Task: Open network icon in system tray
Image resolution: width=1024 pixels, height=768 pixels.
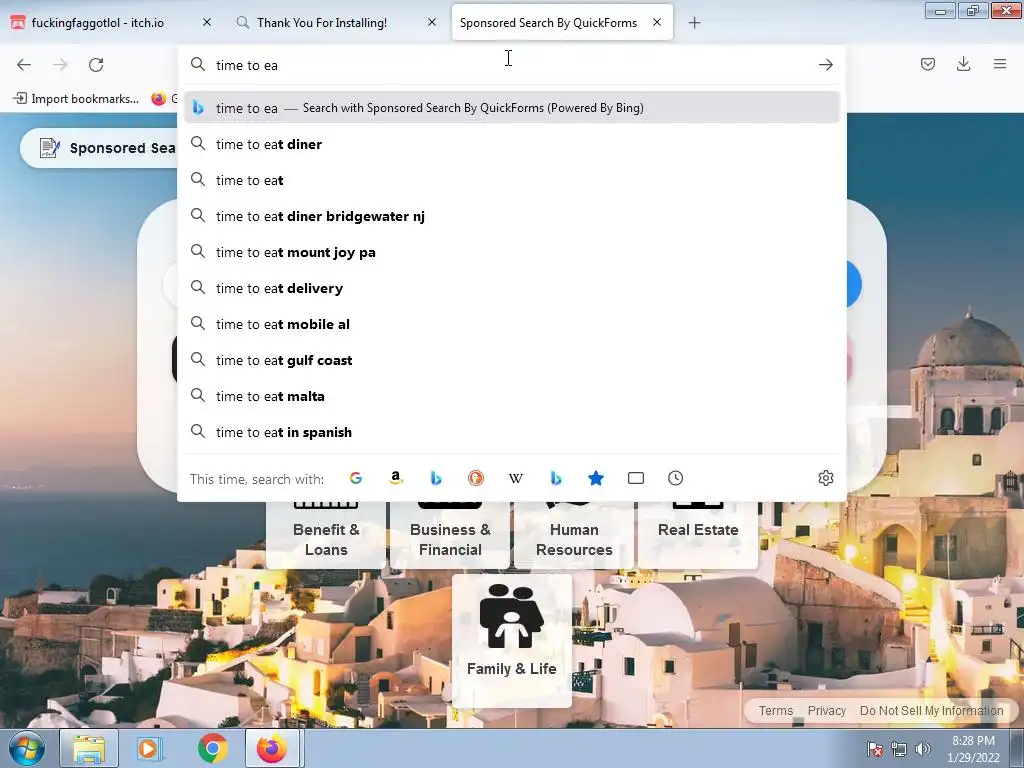Action: tap(899, 749)
